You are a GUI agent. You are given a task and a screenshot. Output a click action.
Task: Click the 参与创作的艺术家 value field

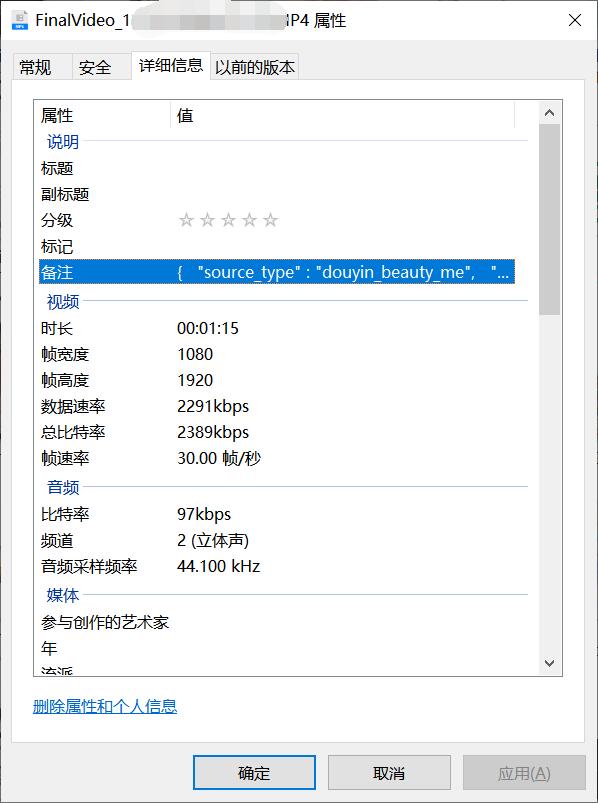click(x=343, y=622)
